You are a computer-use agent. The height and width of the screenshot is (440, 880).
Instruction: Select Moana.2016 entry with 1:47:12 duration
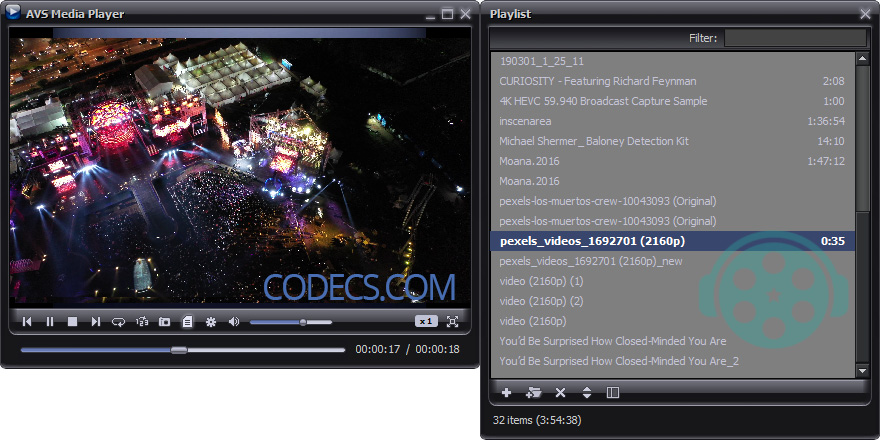(x=672, y=161)
